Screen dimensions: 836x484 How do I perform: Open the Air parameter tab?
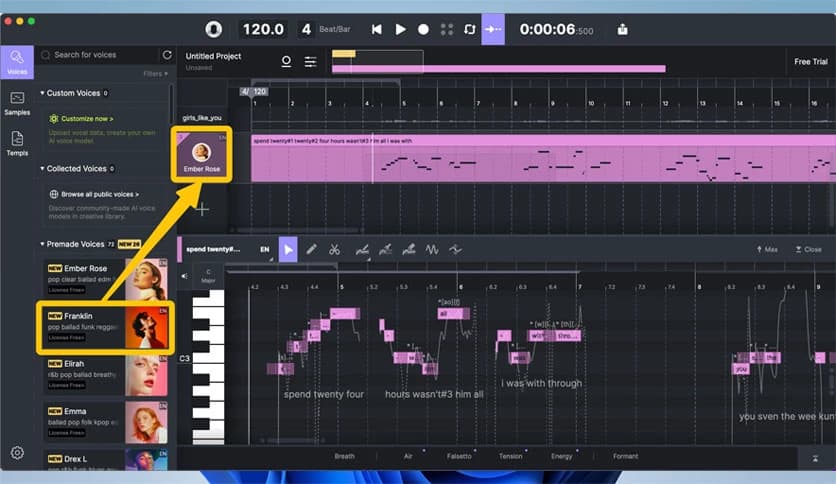(x=408, y=456)
